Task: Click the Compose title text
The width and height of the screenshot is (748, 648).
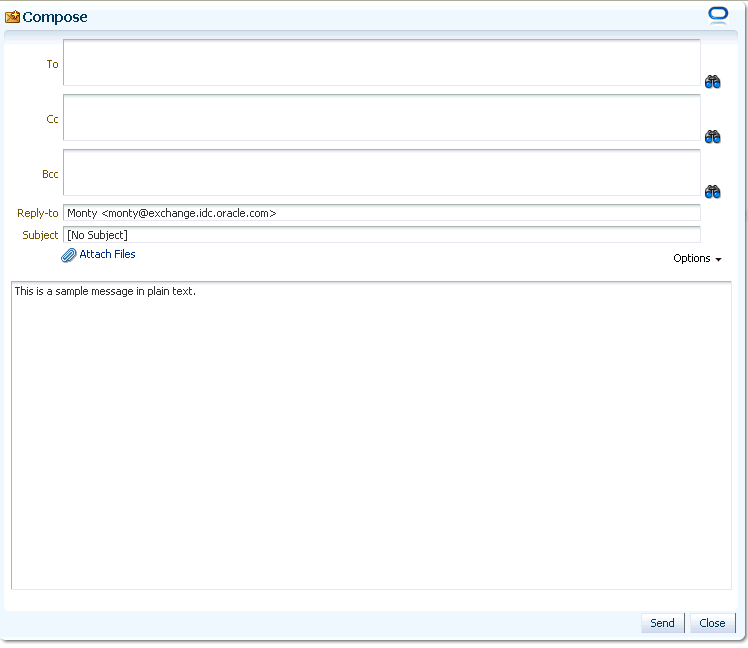Action: [55, 17]
